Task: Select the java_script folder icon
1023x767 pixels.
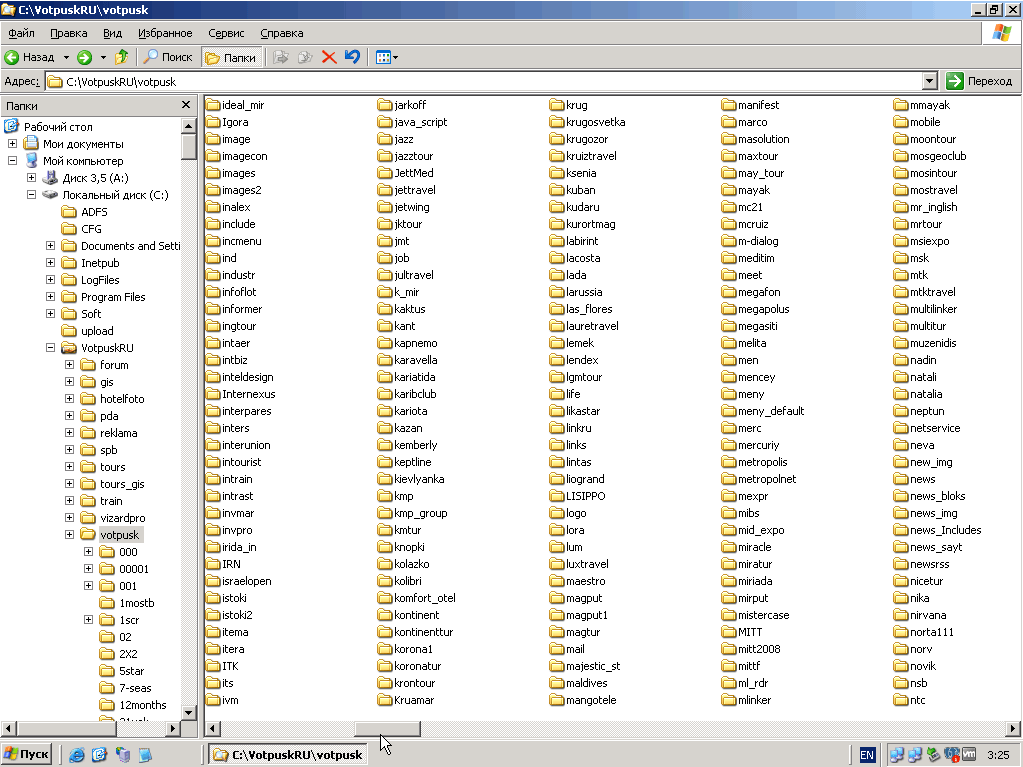Action: tap(385, 122)
